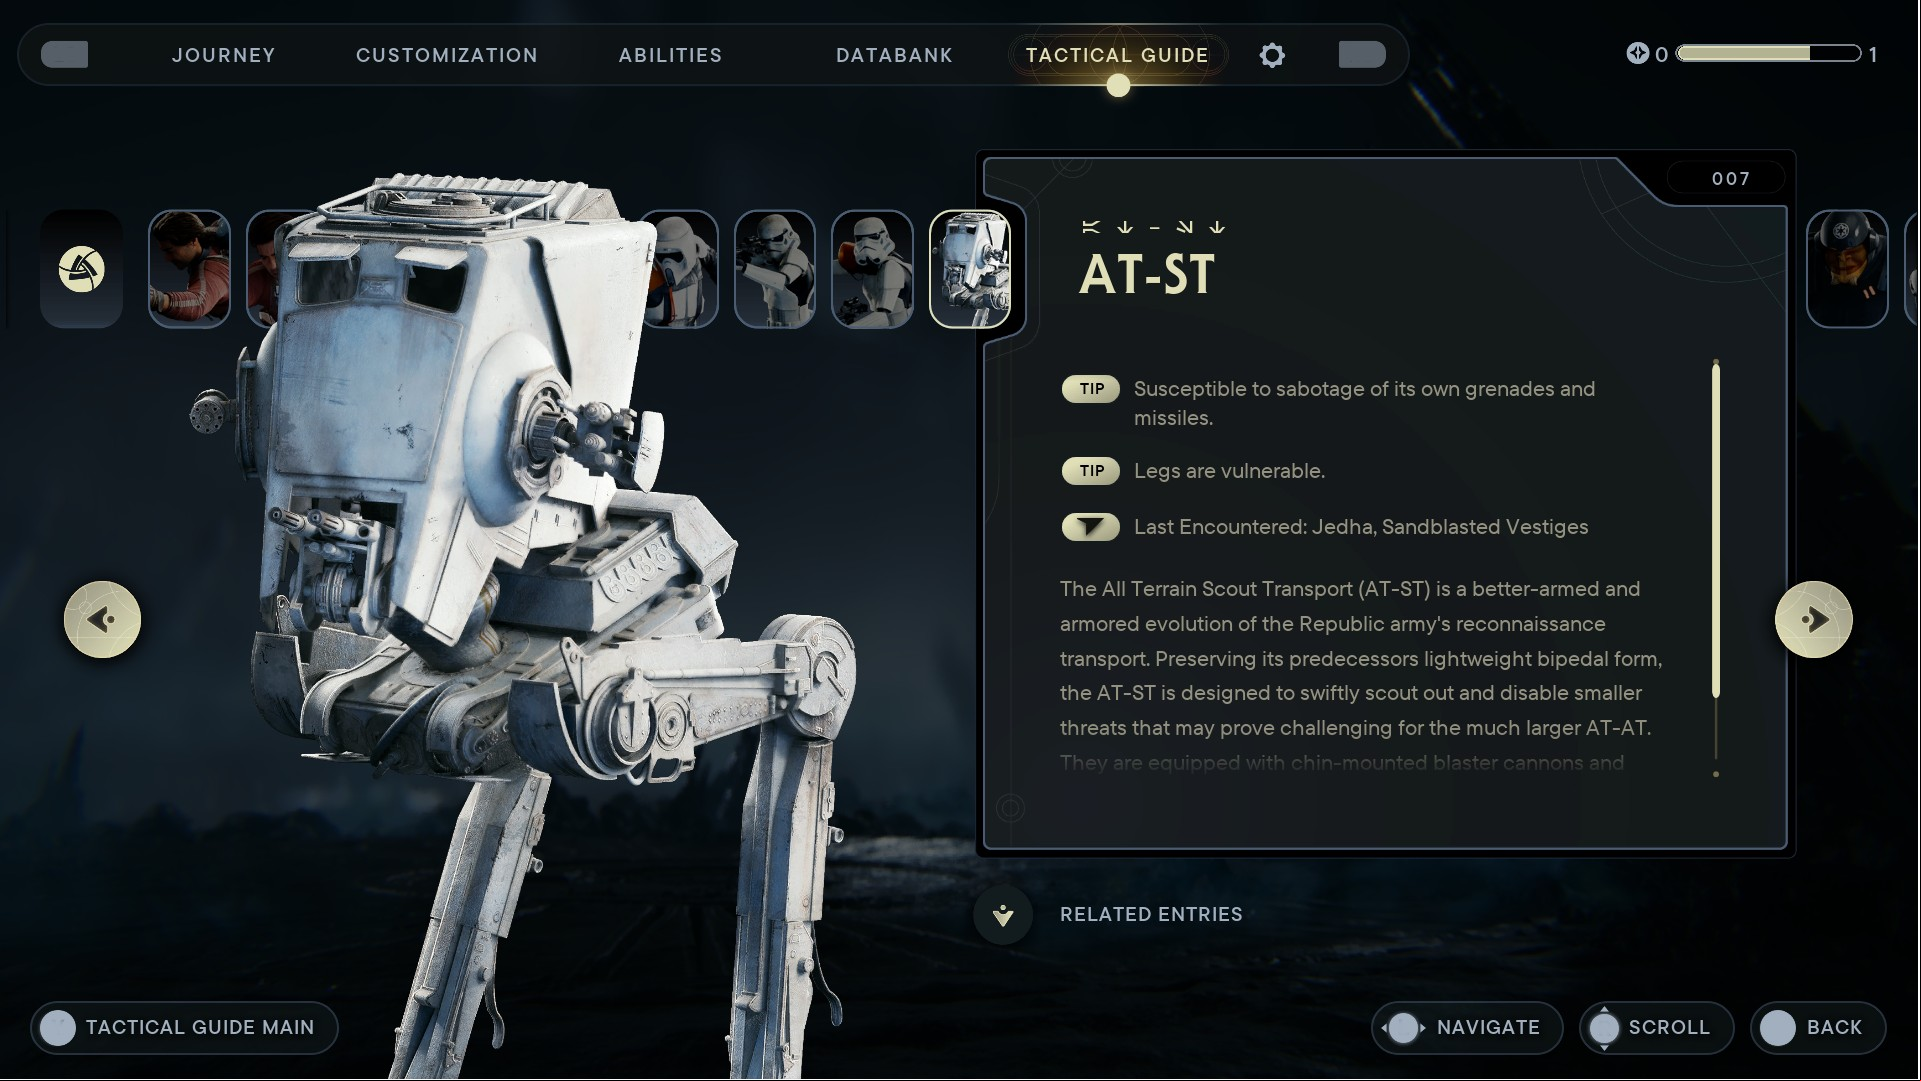Click the skill point icon in top right
The width and height of the screenshot is (1921, 1081).
pos(1637,53)
